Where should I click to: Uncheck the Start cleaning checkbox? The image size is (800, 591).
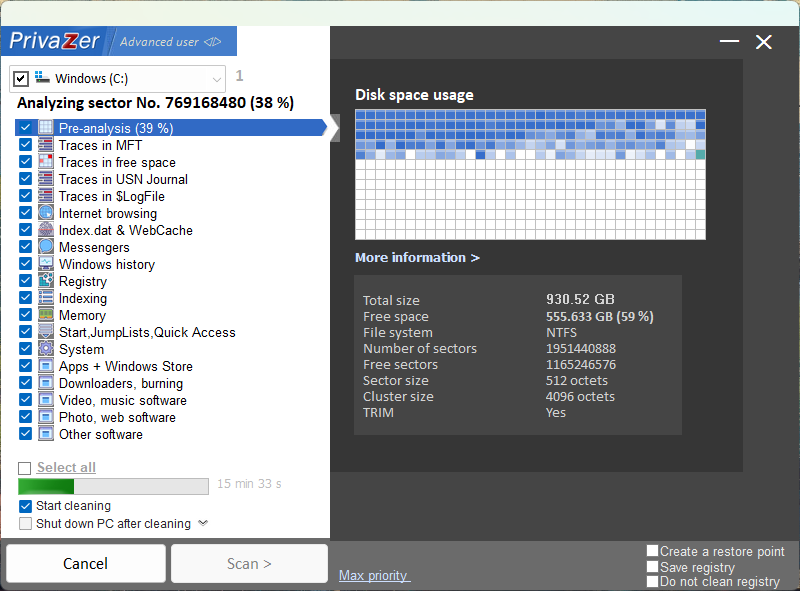pos(25,506)
